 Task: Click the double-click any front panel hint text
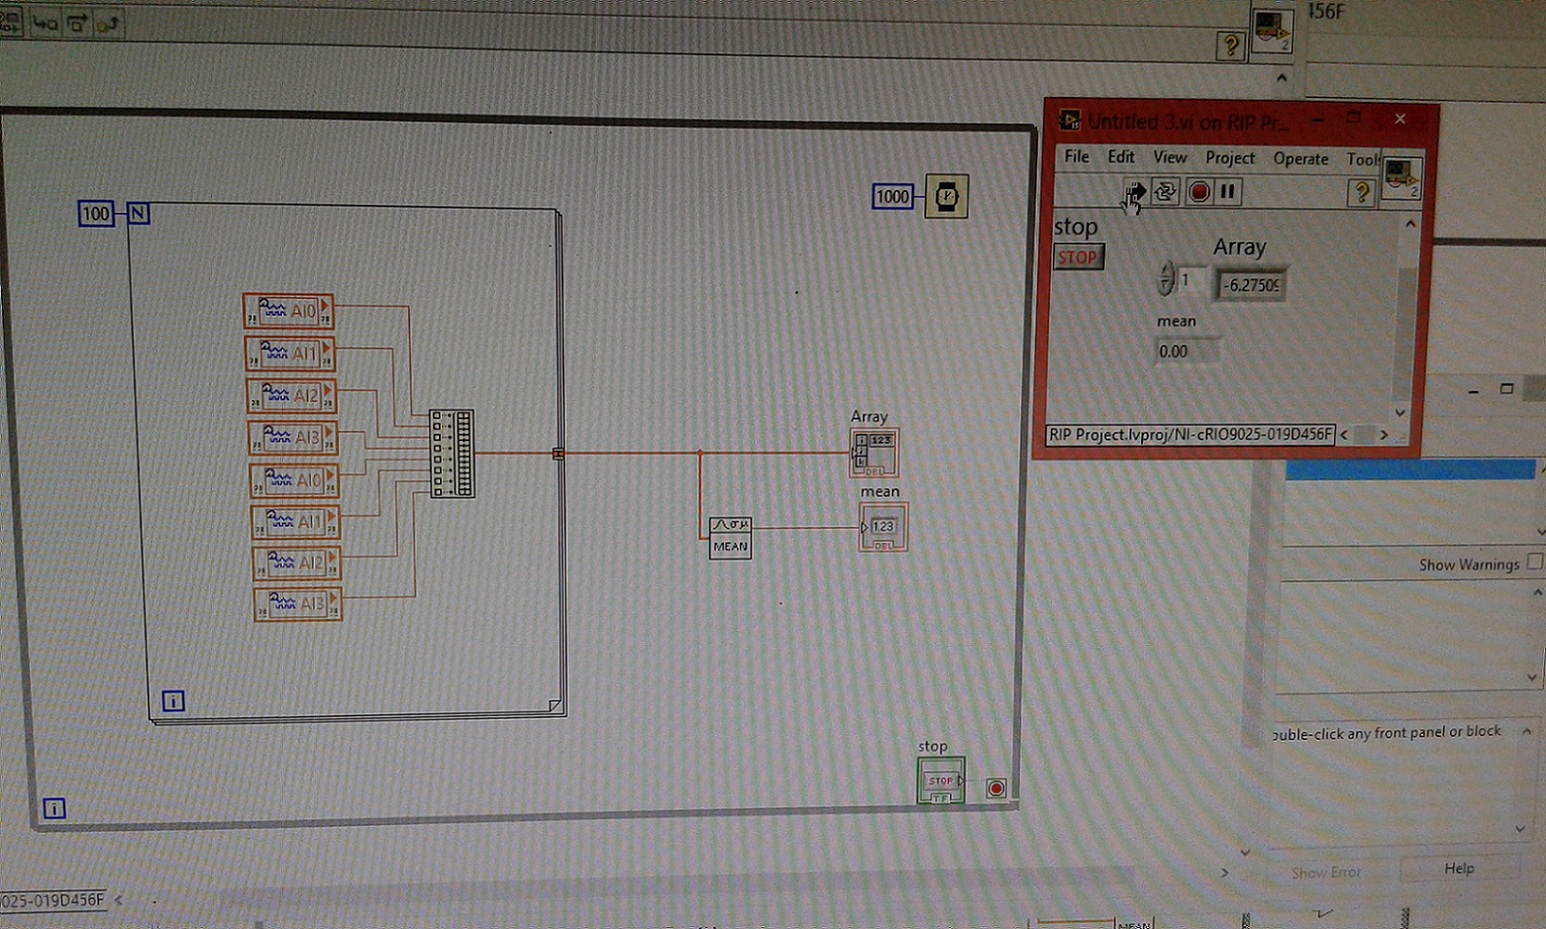(1386, 733)
